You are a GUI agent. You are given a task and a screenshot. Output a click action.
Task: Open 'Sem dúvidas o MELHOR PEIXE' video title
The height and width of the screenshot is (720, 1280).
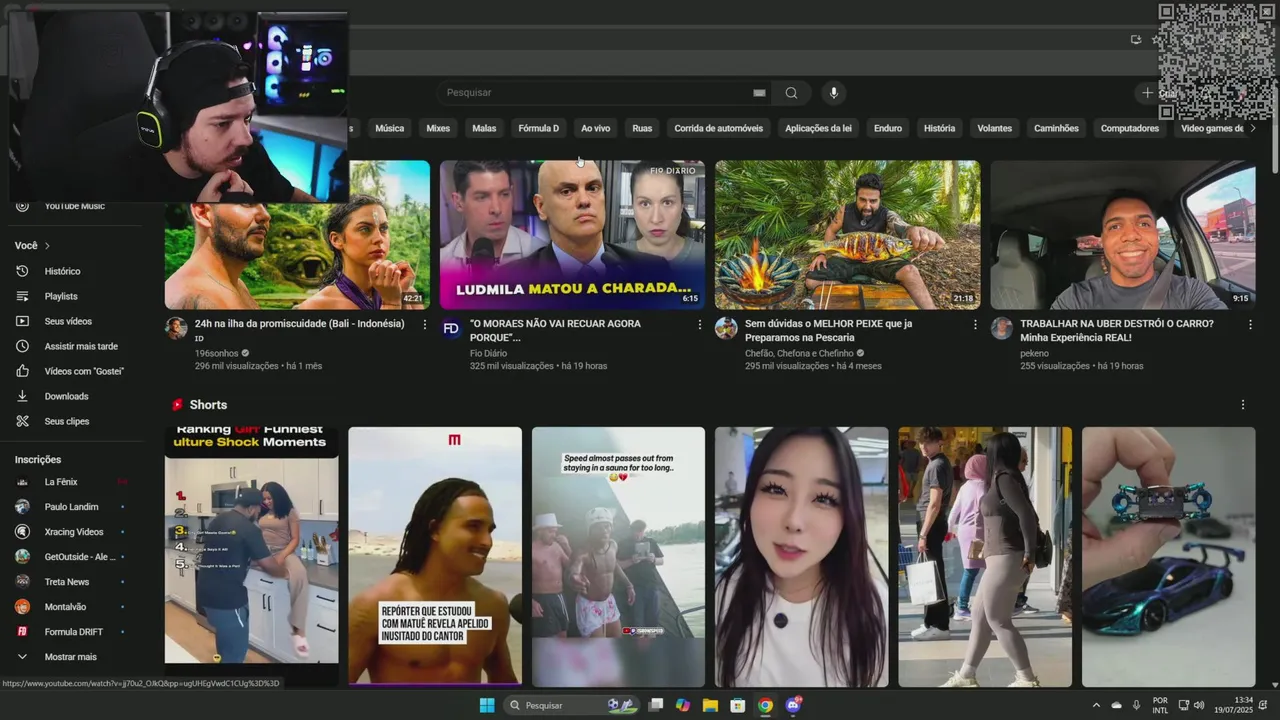click(x=829, y=330)
